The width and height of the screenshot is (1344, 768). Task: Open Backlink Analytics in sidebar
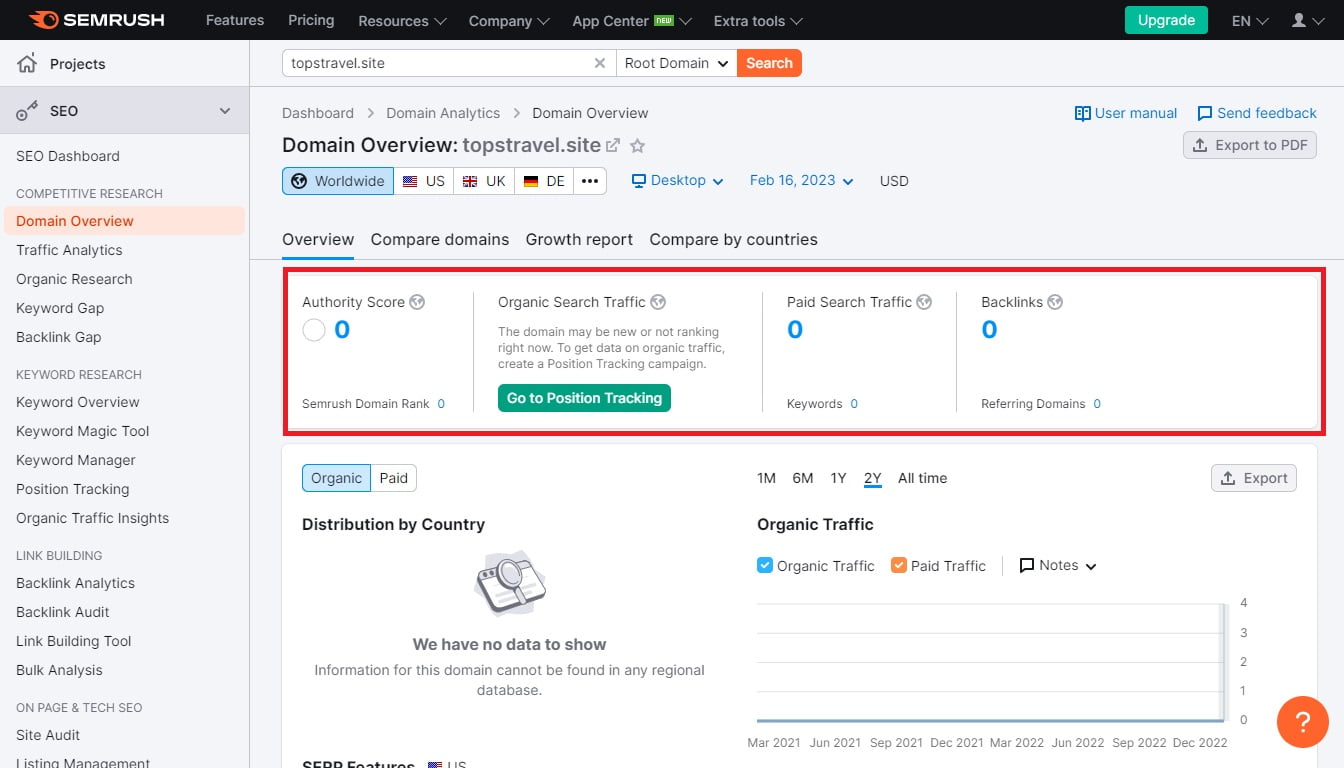pos(75,583)
